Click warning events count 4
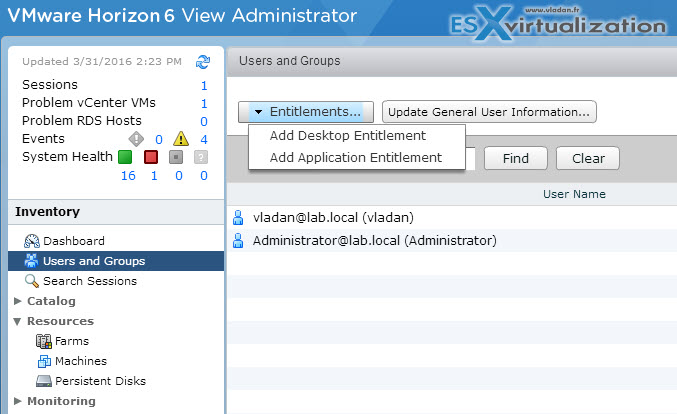Viewport: 677px width, 414px height. 204,139
